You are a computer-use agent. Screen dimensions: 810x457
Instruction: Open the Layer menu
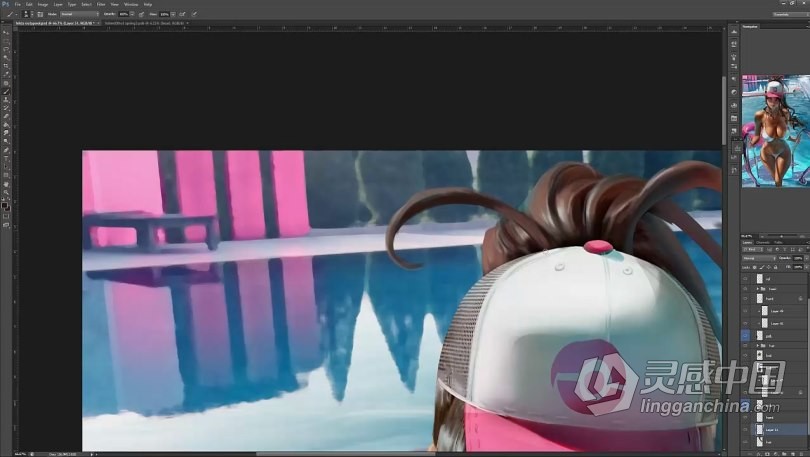(x=58, y=4)
